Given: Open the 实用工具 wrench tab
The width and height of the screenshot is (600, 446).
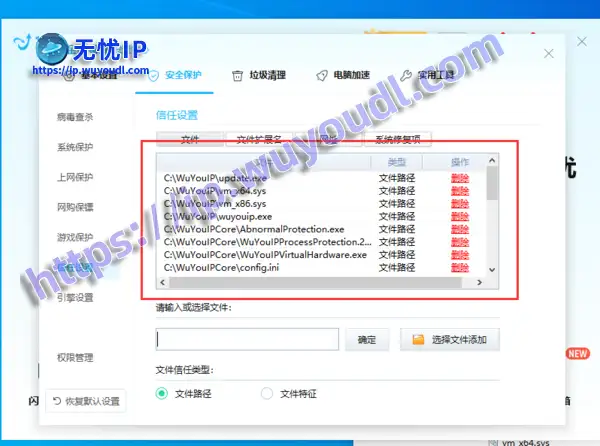Looking at the screenshot, I should click(x=428, y=75).
